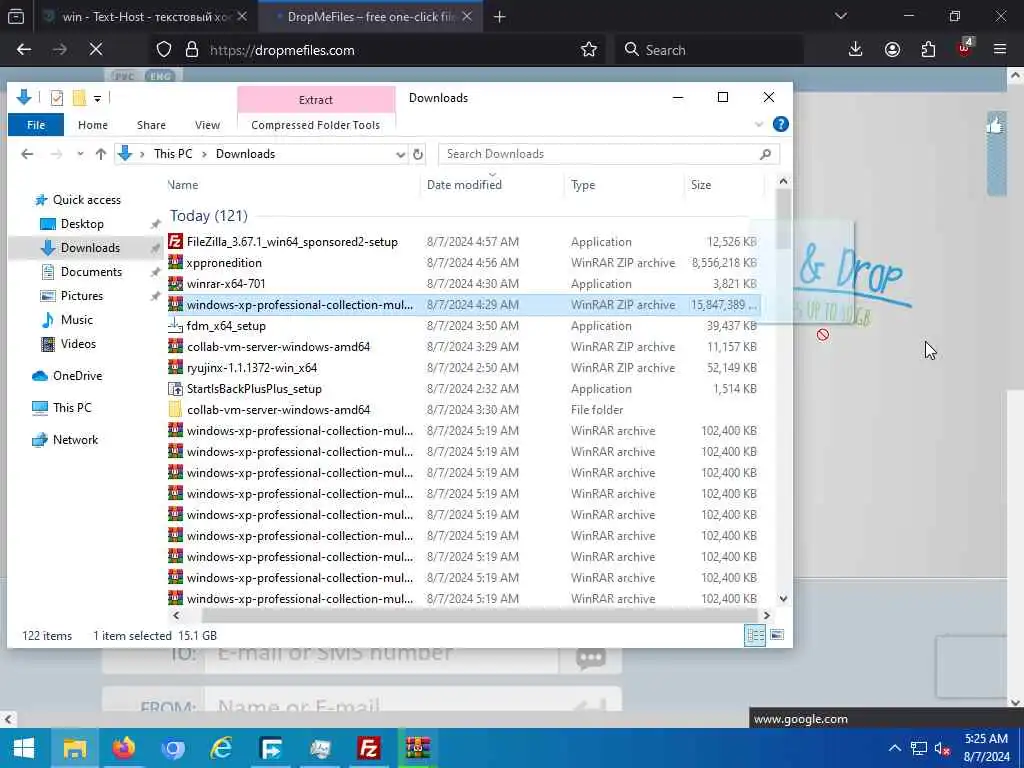Select Network in navigation pane
The width and height of the screenshot is (1024, 768).
[x=75, y=440]
